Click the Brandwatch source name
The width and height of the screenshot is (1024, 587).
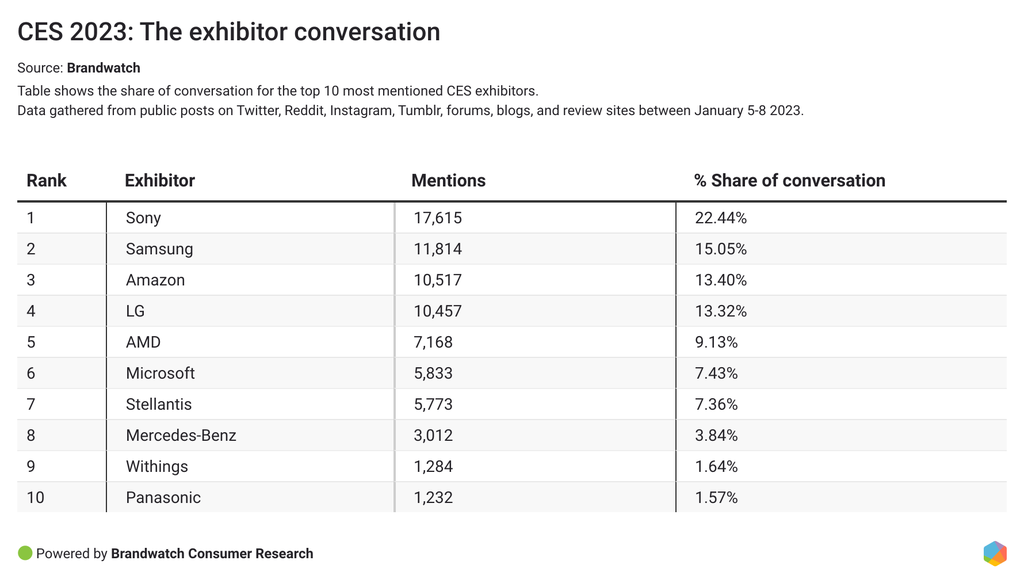tap(103, 68)
